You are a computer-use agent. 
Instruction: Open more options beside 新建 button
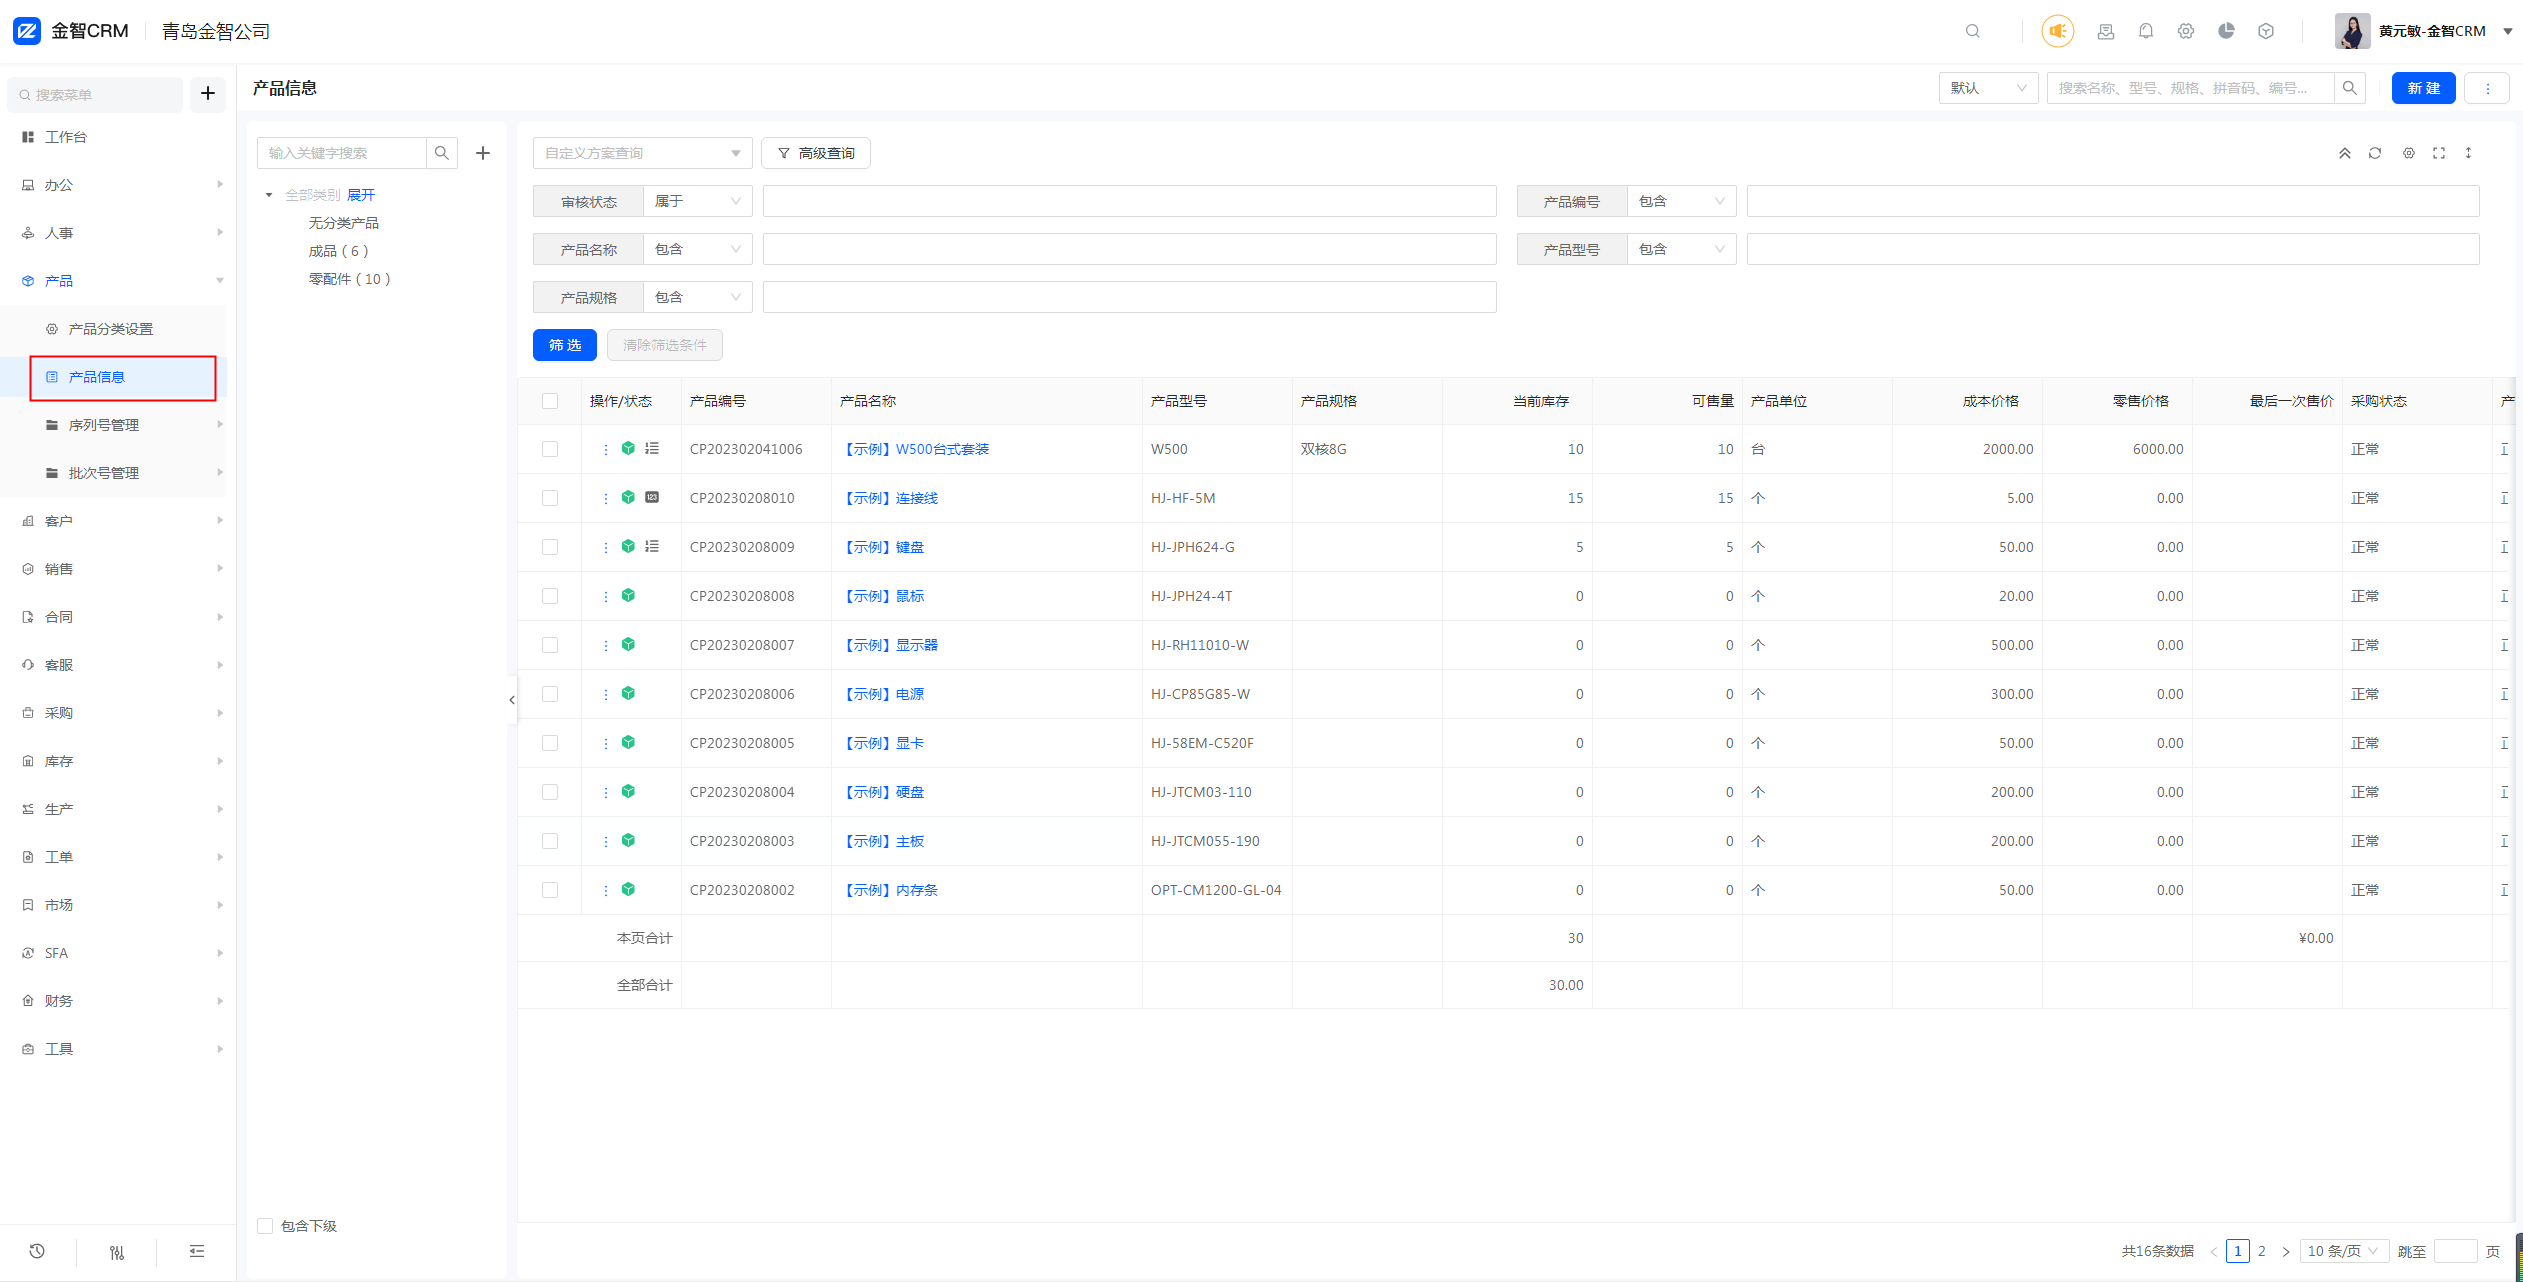click(2488, 88)
